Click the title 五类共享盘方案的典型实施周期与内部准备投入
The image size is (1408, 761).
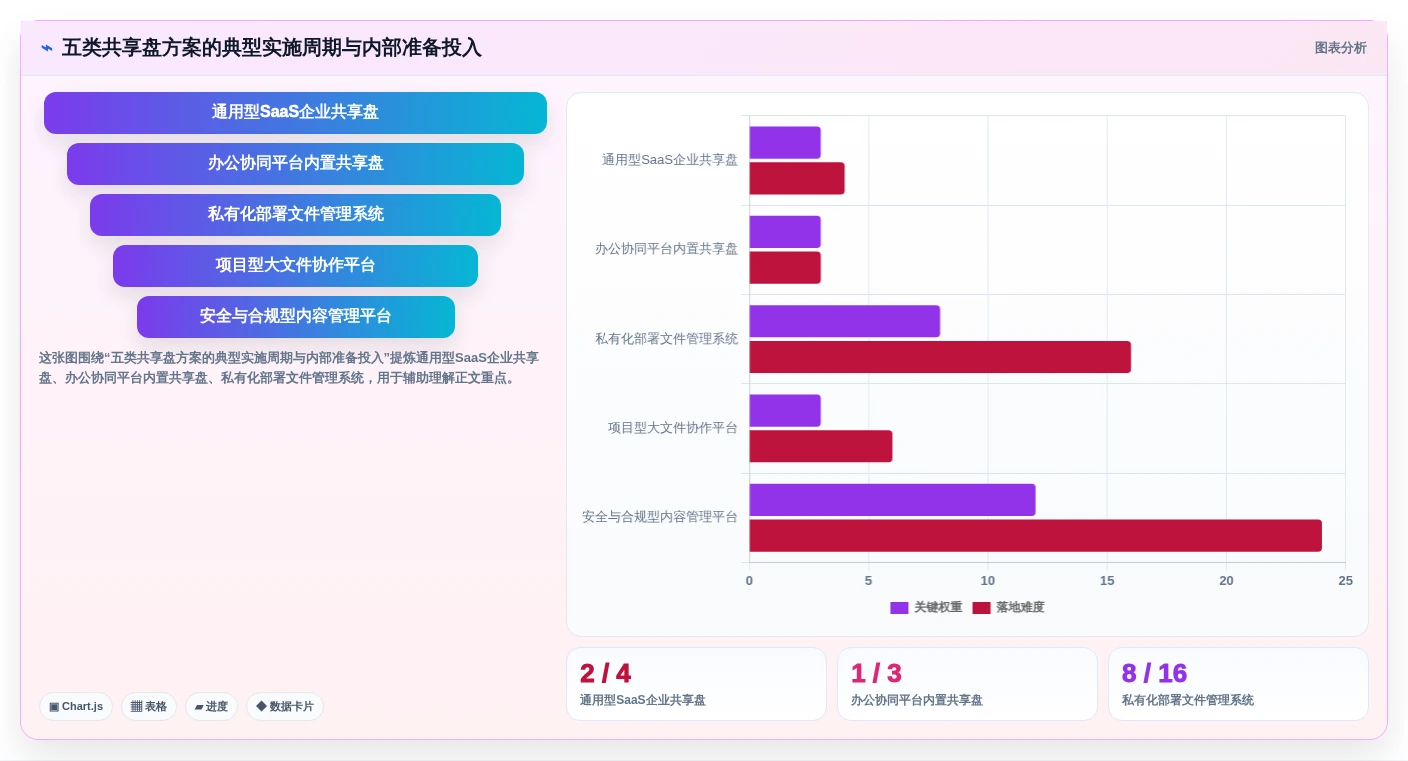pyautogui.click(x=272, y=48)
